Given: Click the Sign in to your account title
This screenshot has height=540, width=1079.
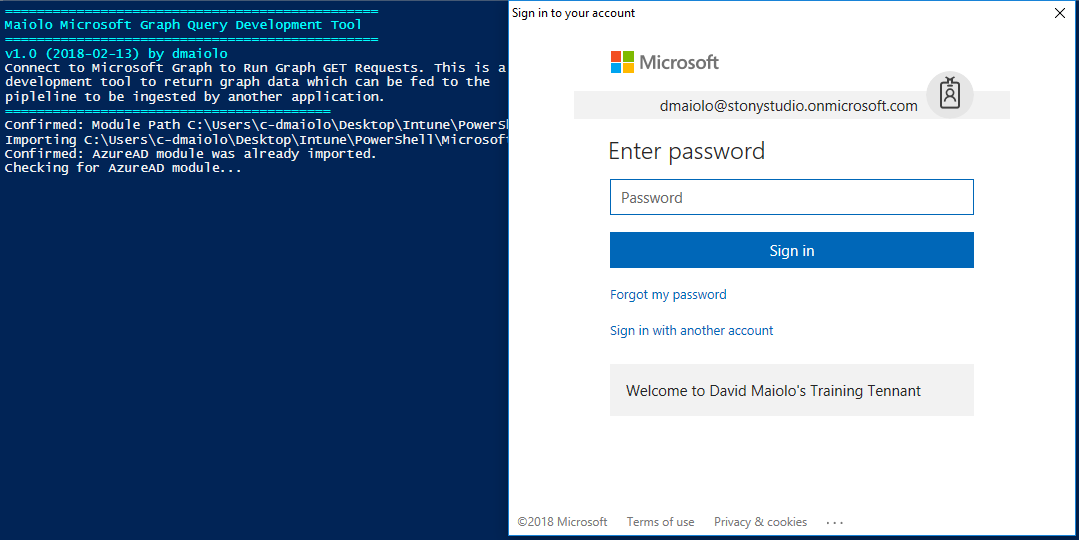Looking at the screenshot, I should click(573, 13).
